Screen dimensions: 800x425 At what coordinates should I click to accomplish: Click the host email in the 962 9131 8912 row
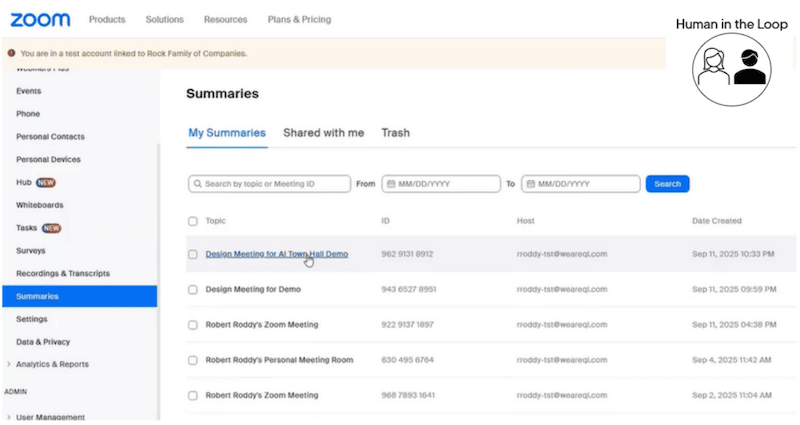(562, 254)
